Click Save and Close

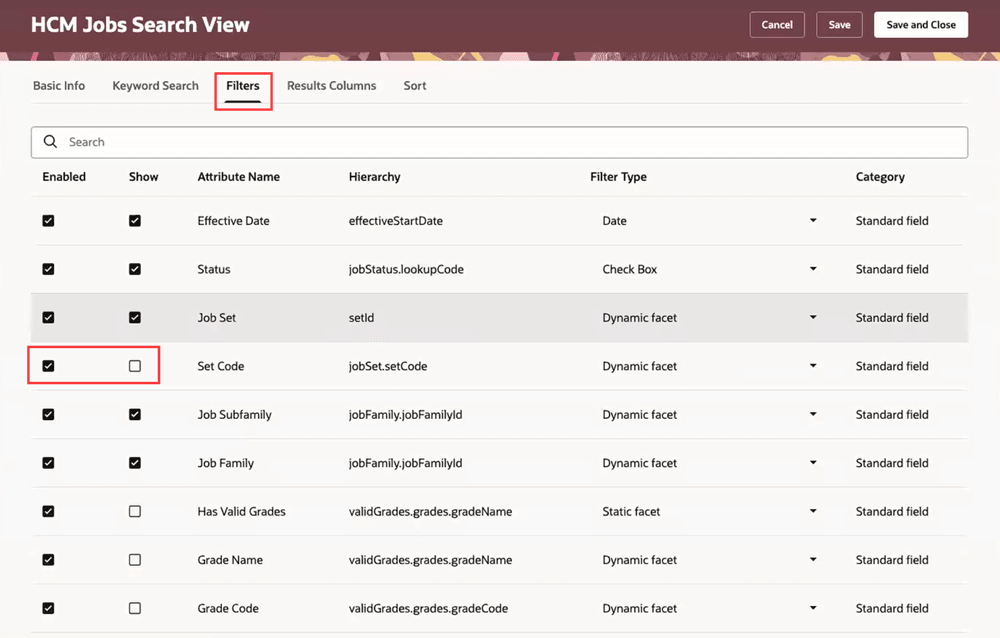[x=921, y=25]
